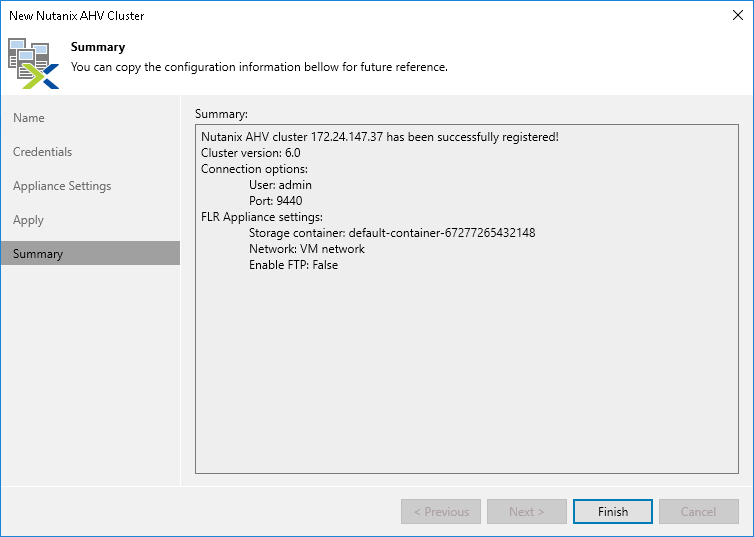Click the window title 'New Nutanix AHV Cluster'

coord(77,16)
